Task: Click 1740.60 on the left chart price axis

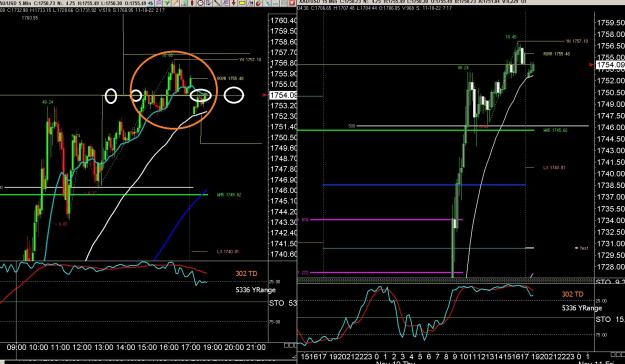Action: [x=283, y=254]
